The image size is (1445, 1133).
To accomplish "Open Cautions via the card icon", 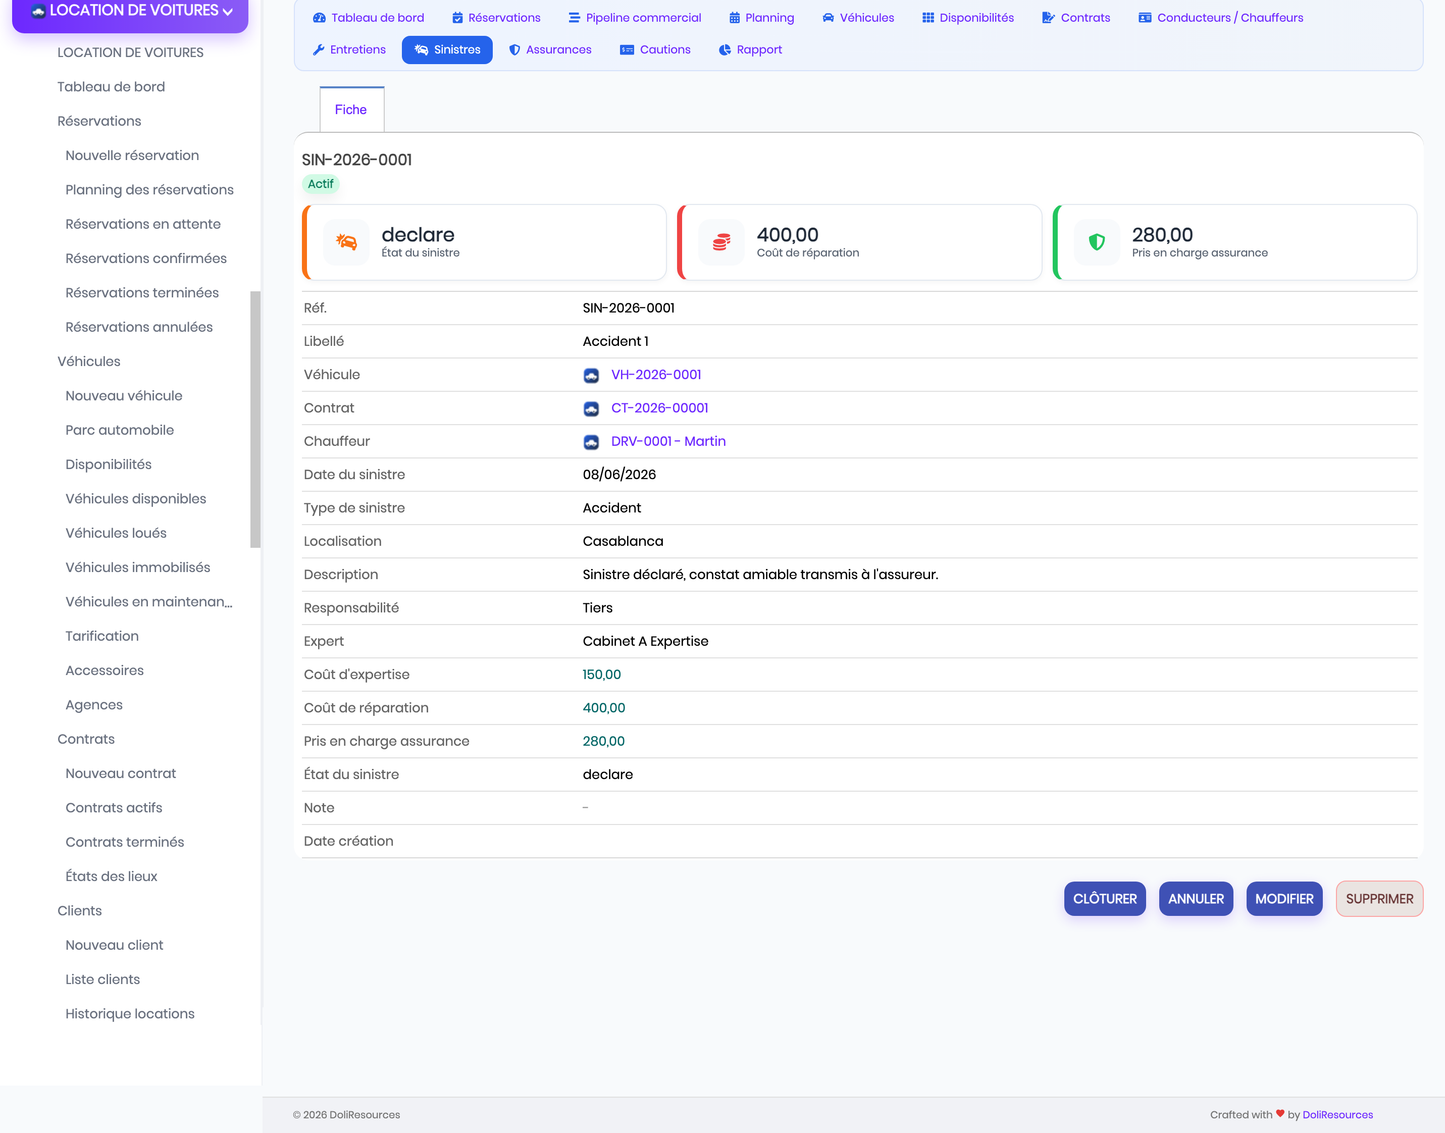I will (x=627, y=50).
